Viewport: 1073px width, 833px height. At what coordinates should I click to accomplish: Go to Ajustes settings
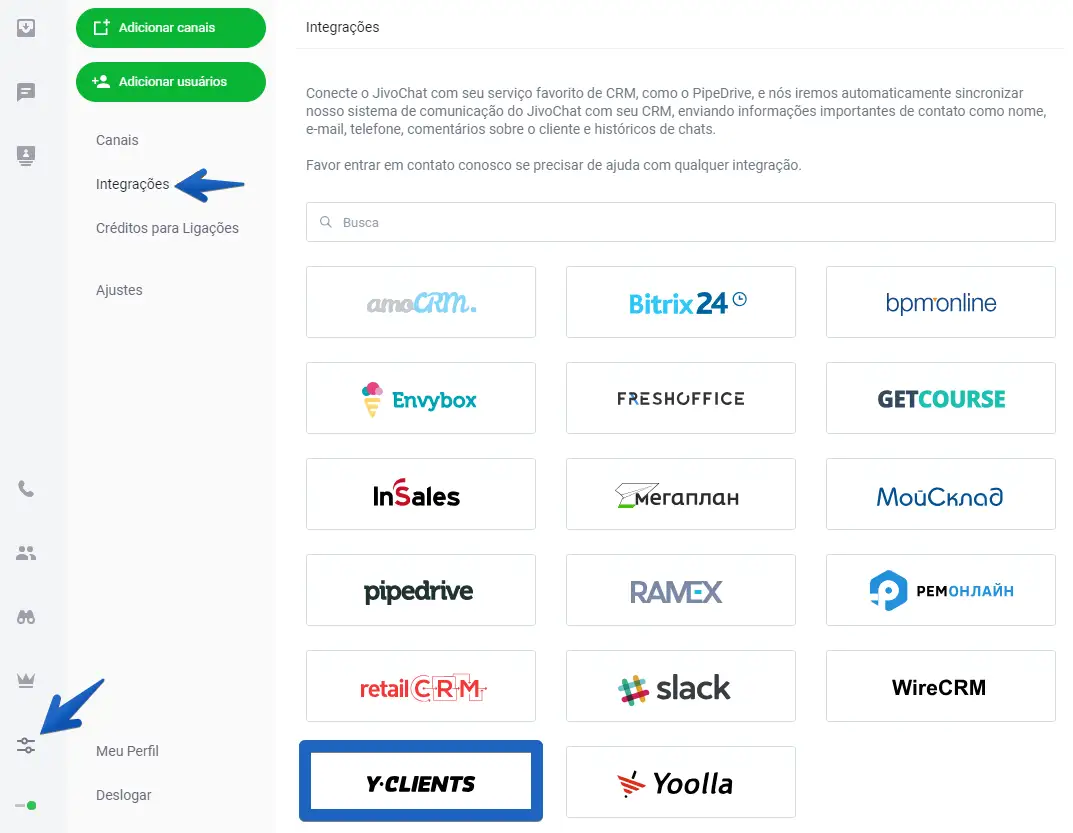tap(119, 290)
